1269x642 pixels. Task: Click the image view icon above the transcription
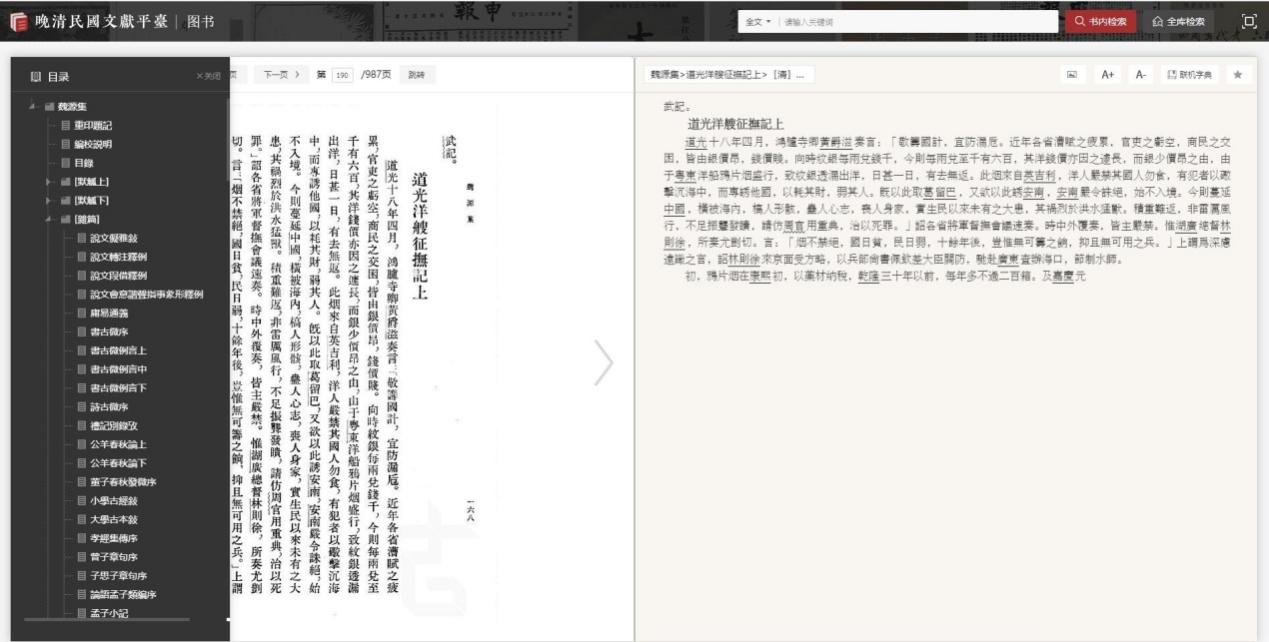click(1072, 75)
